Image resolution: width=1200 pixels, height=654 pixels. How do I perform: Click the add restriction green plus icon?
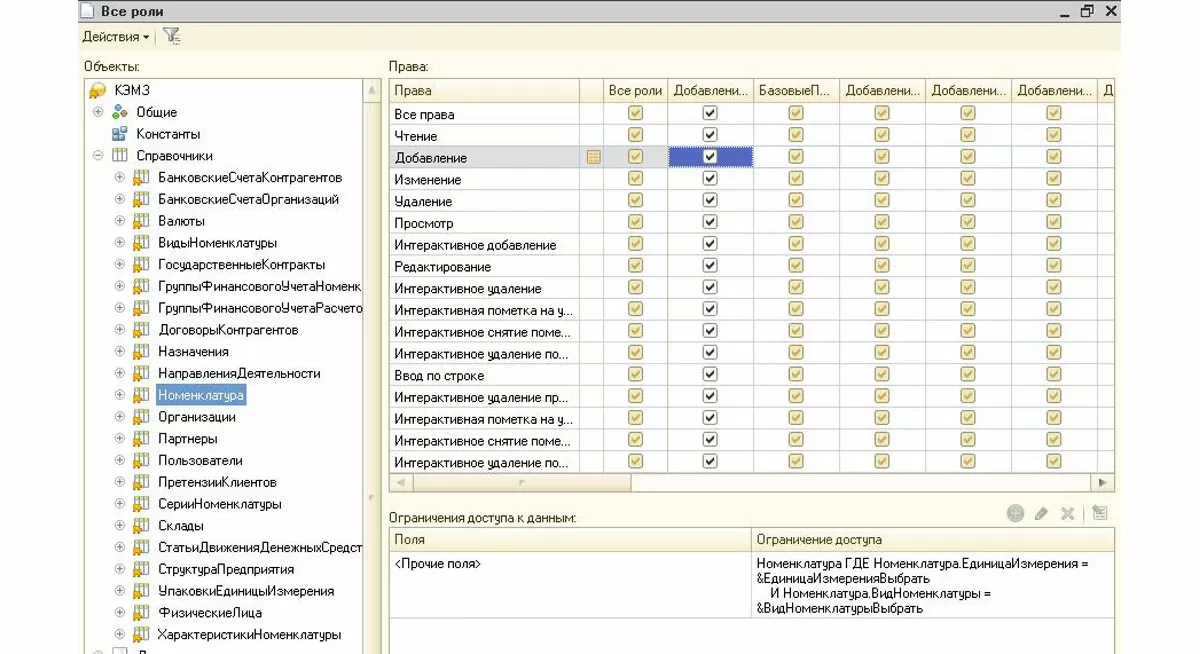pyautogui.click(x=1015, y=513)
